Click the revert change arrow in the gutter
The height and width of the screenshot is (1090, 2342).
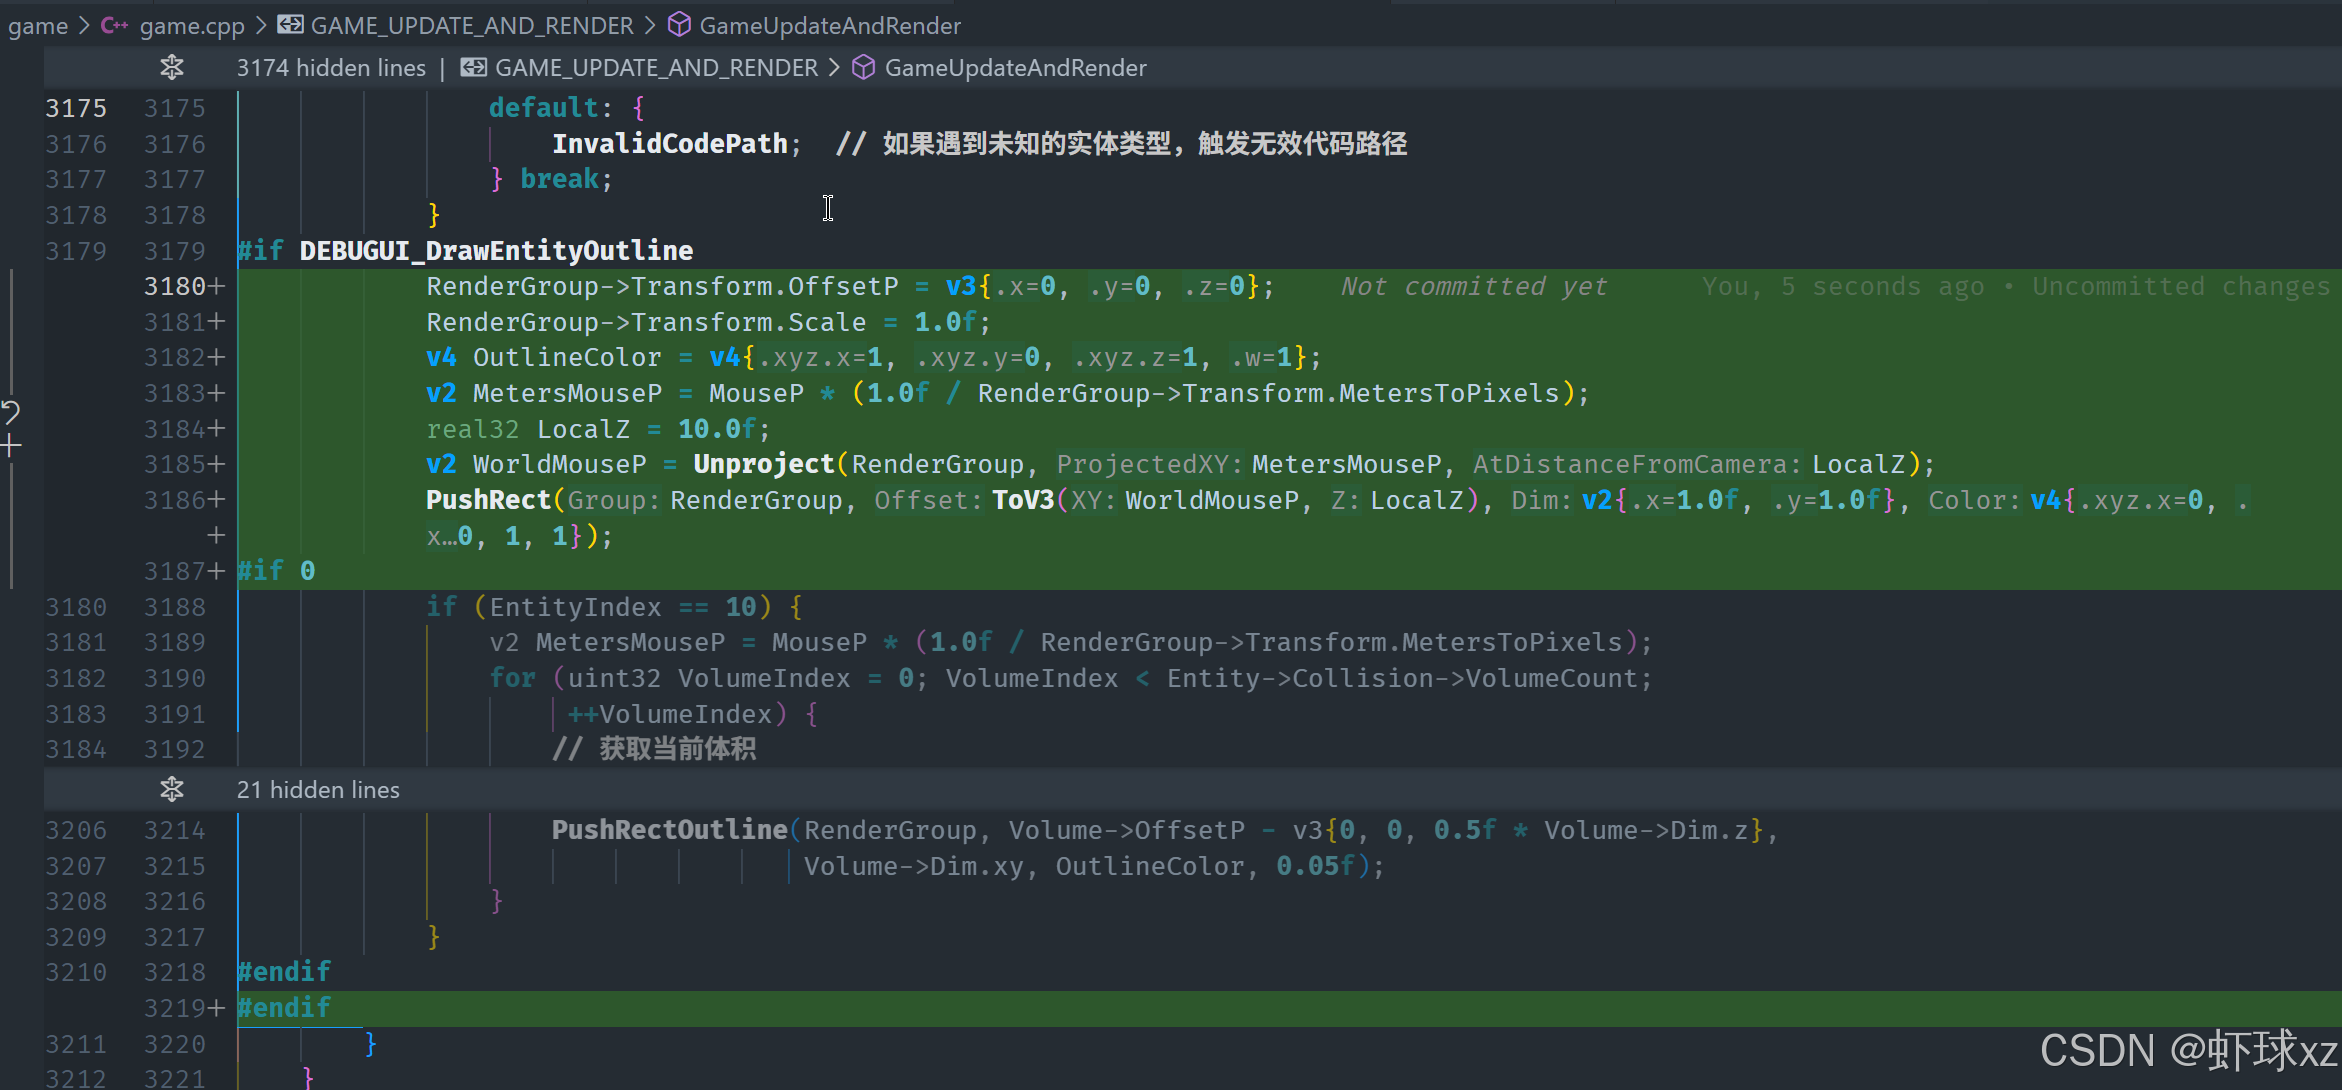[x=11, y=411]
